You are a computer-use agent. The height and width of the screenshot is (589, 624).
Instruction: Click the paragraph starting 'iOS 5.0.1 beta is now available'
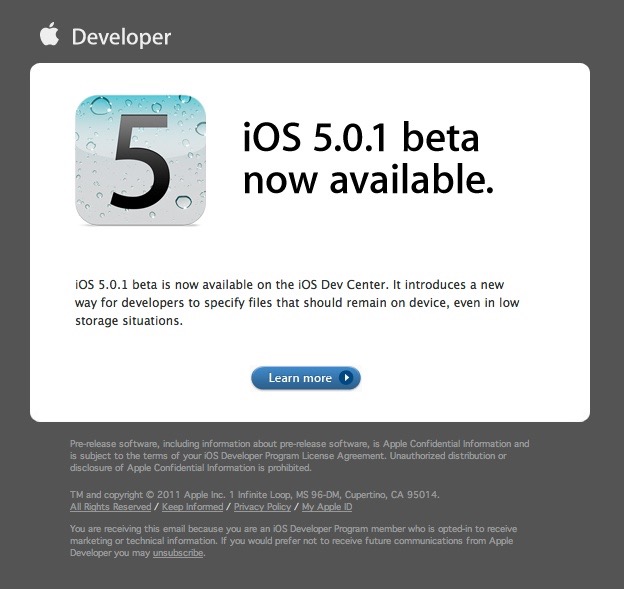[297, 302]
